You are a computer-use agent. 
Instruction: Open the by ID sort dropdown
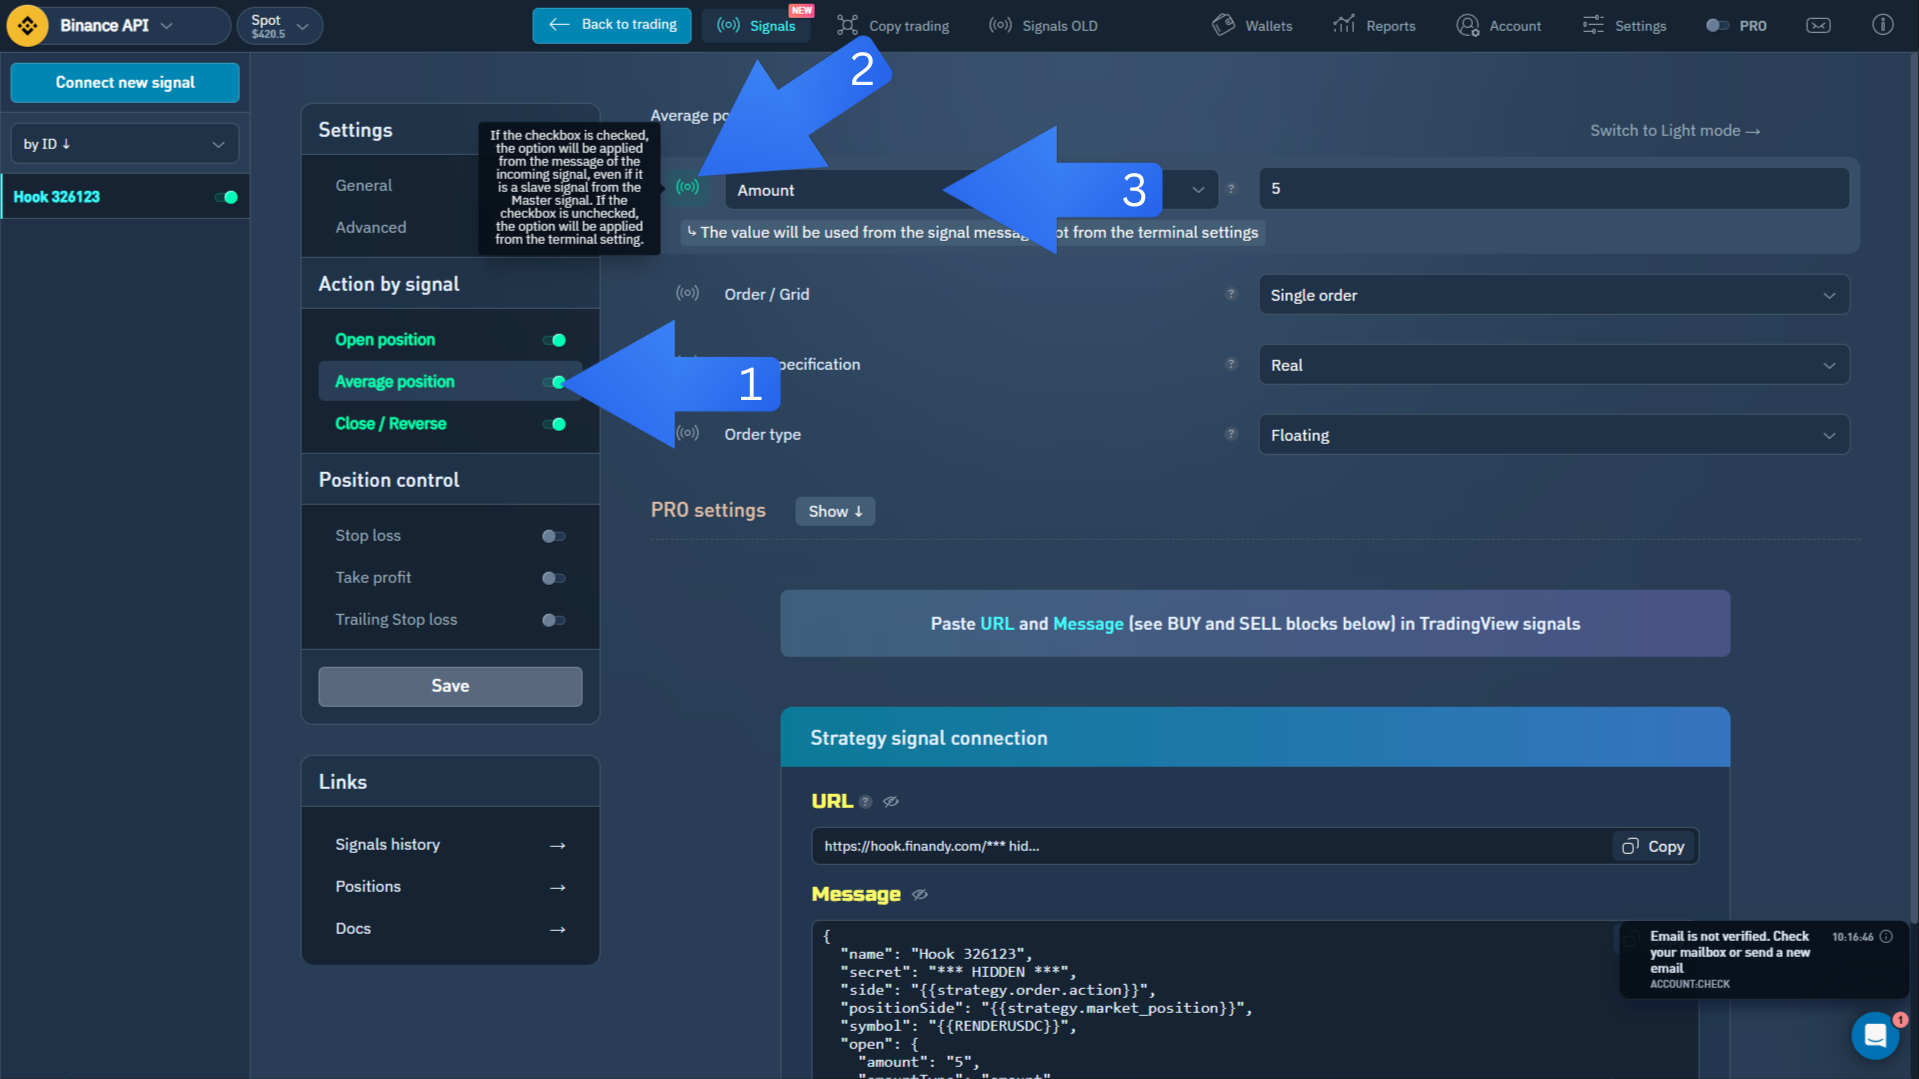click(124, 144)
